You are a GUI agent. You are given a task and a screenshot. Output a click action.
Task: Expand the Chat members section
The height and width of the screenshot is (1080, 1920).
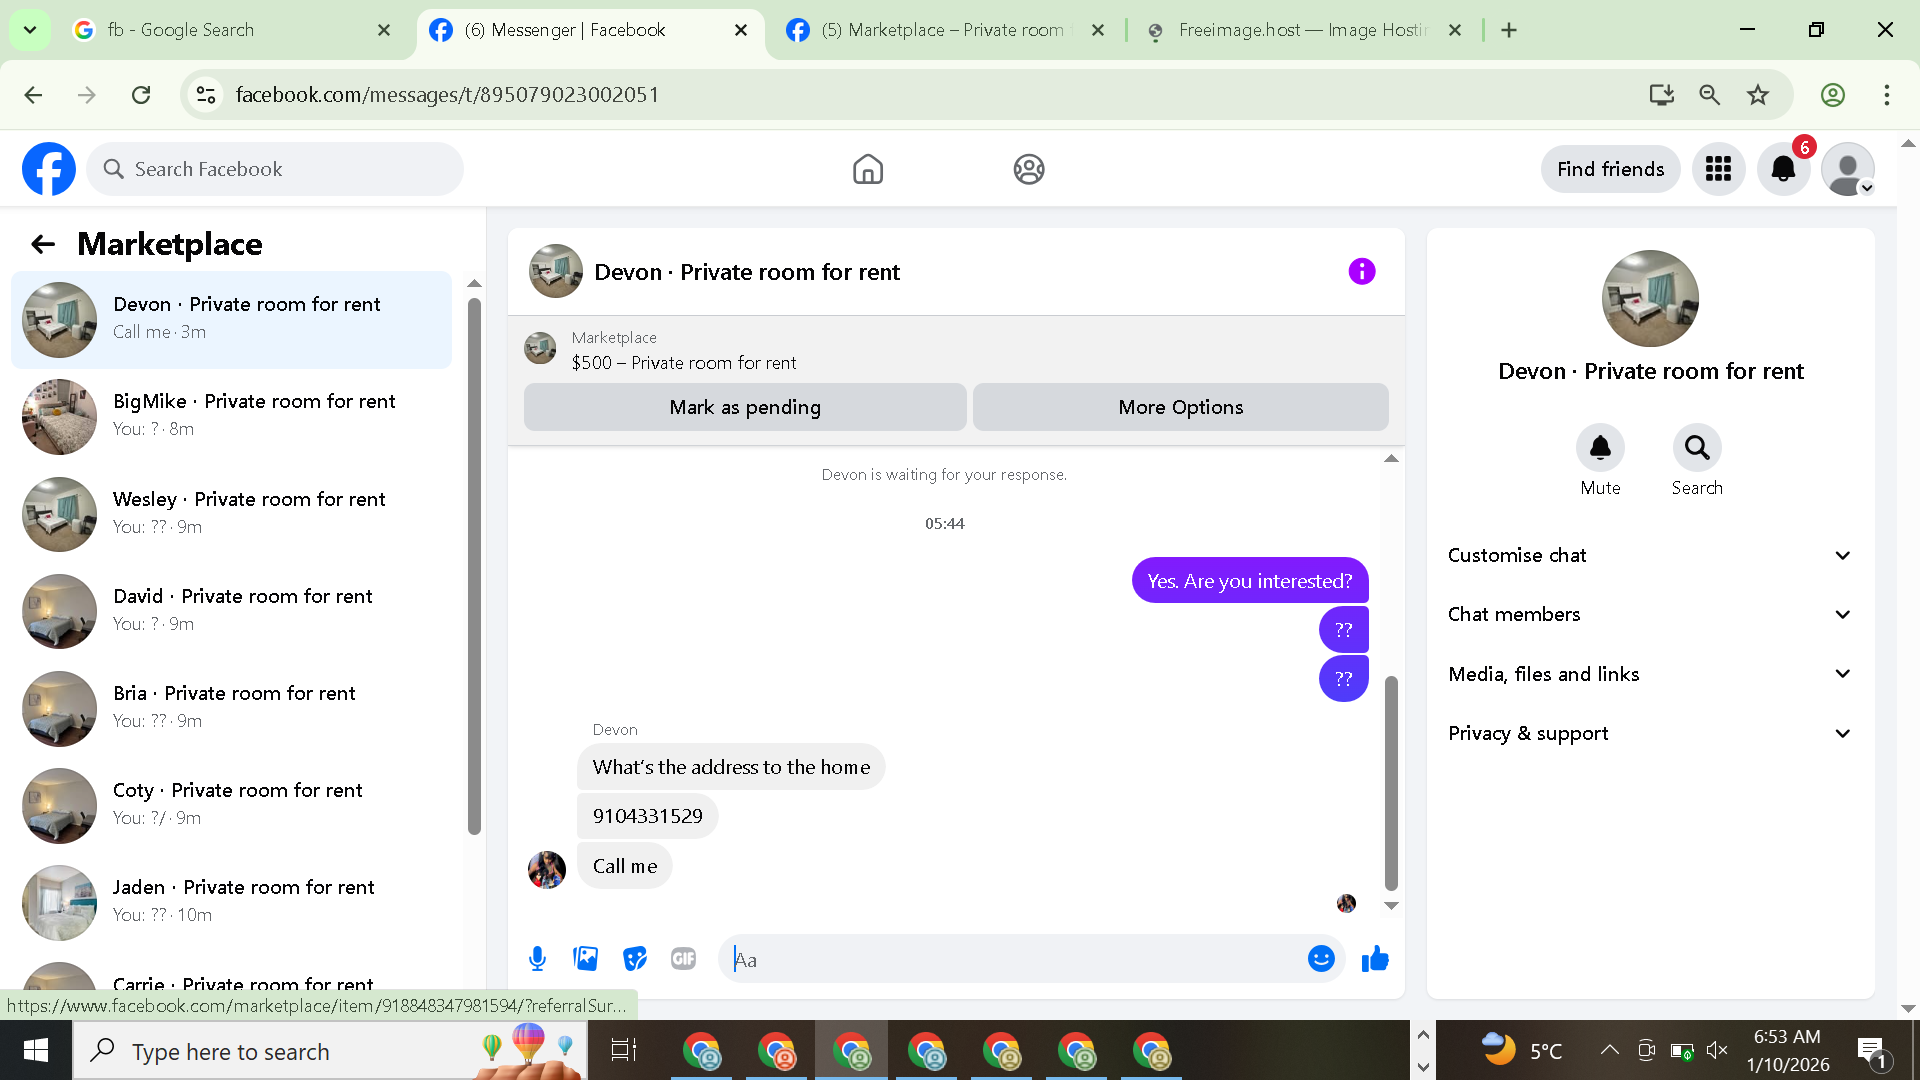click(1650, 614)
